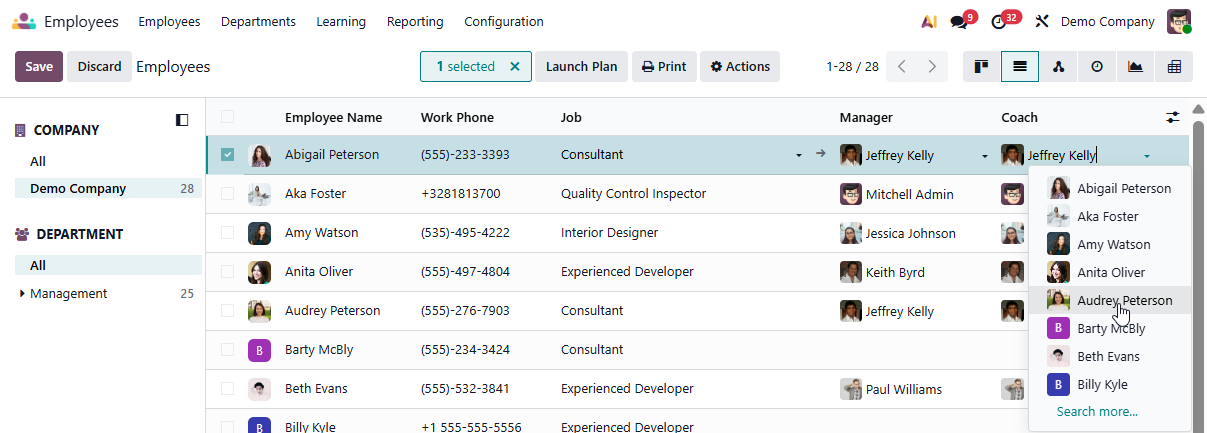Click the Launch Plan button

pyautogui.click(x=581, y=67)
